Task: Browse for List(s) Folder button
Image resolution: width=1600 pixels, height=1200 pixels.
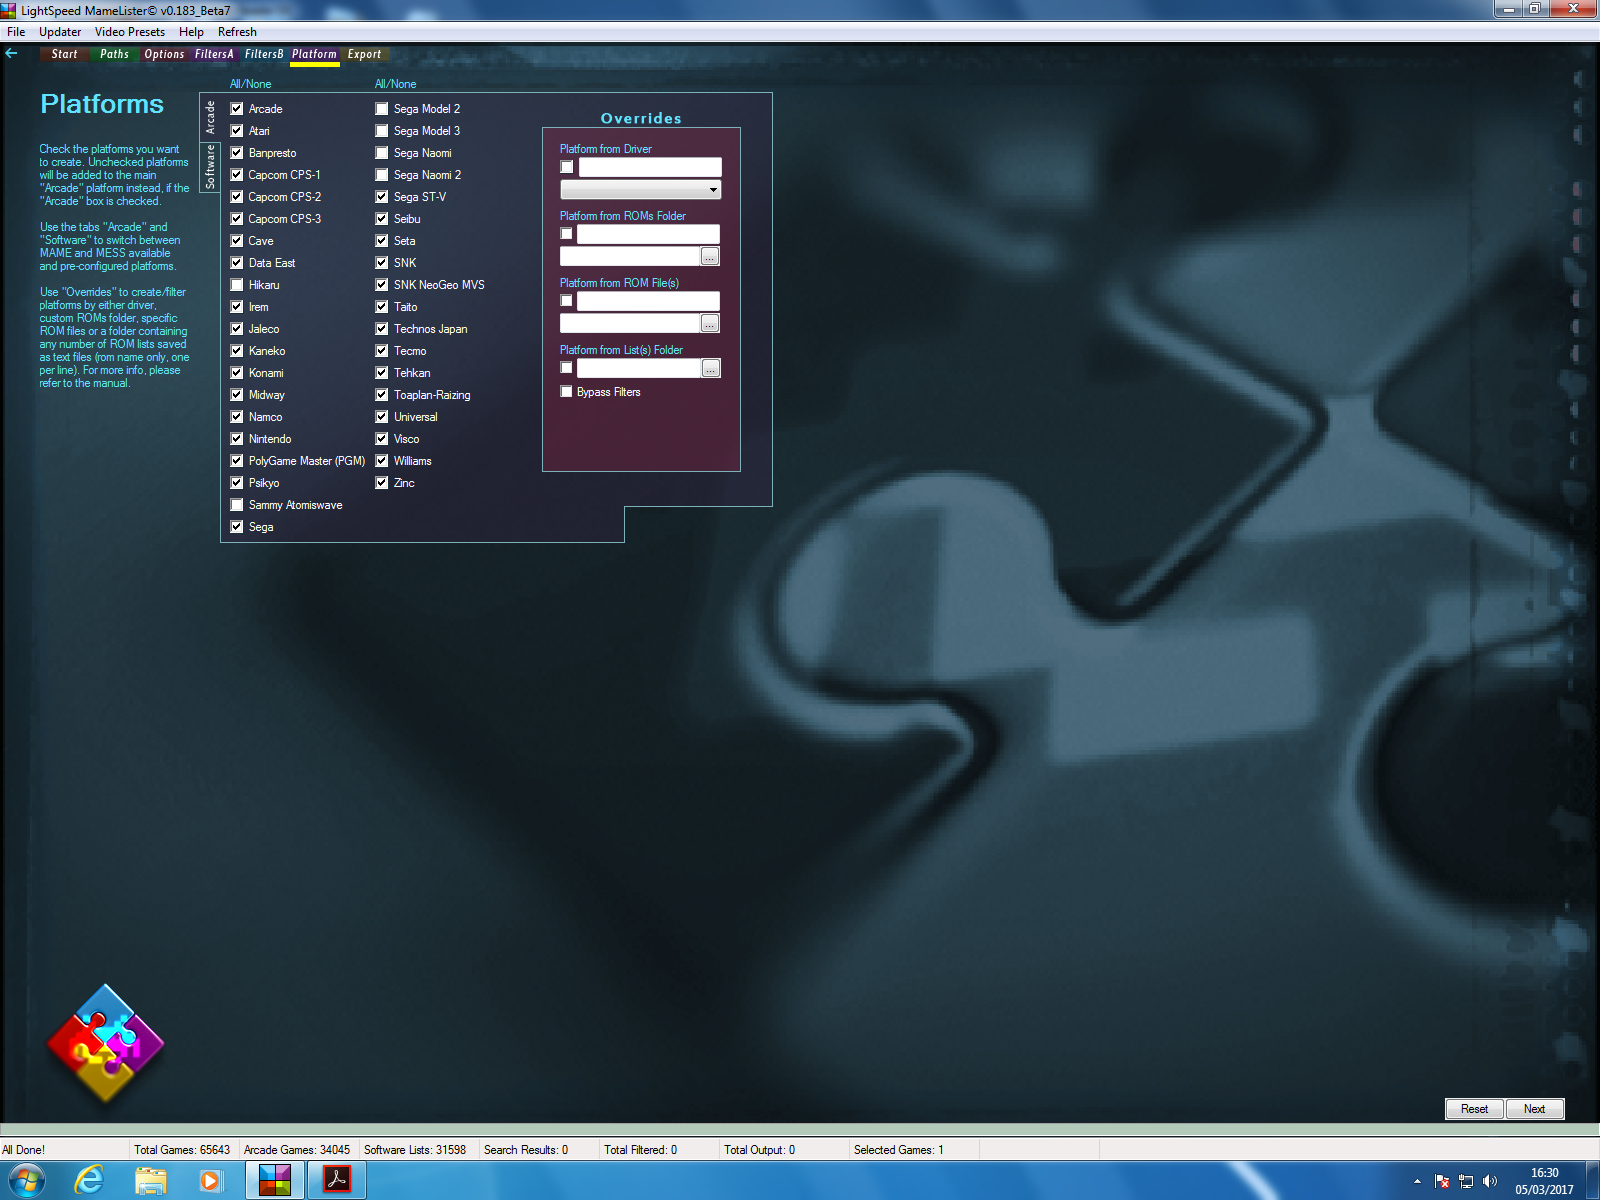Action: (x=711, y=368)
